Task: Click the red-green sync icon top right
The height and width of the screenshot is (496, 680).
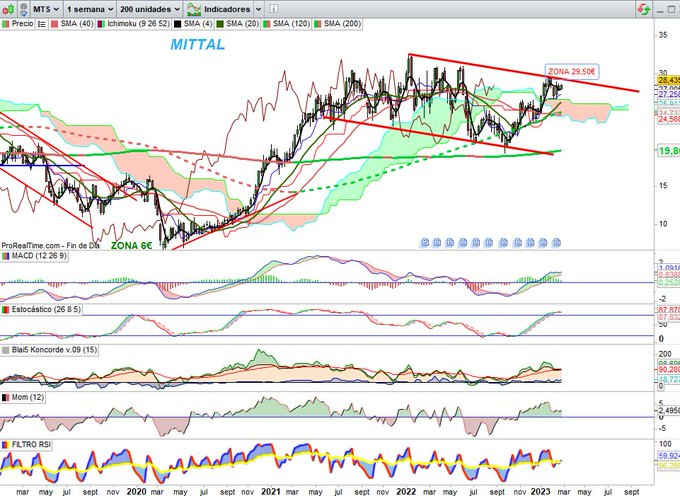Action: pos(644,9)
